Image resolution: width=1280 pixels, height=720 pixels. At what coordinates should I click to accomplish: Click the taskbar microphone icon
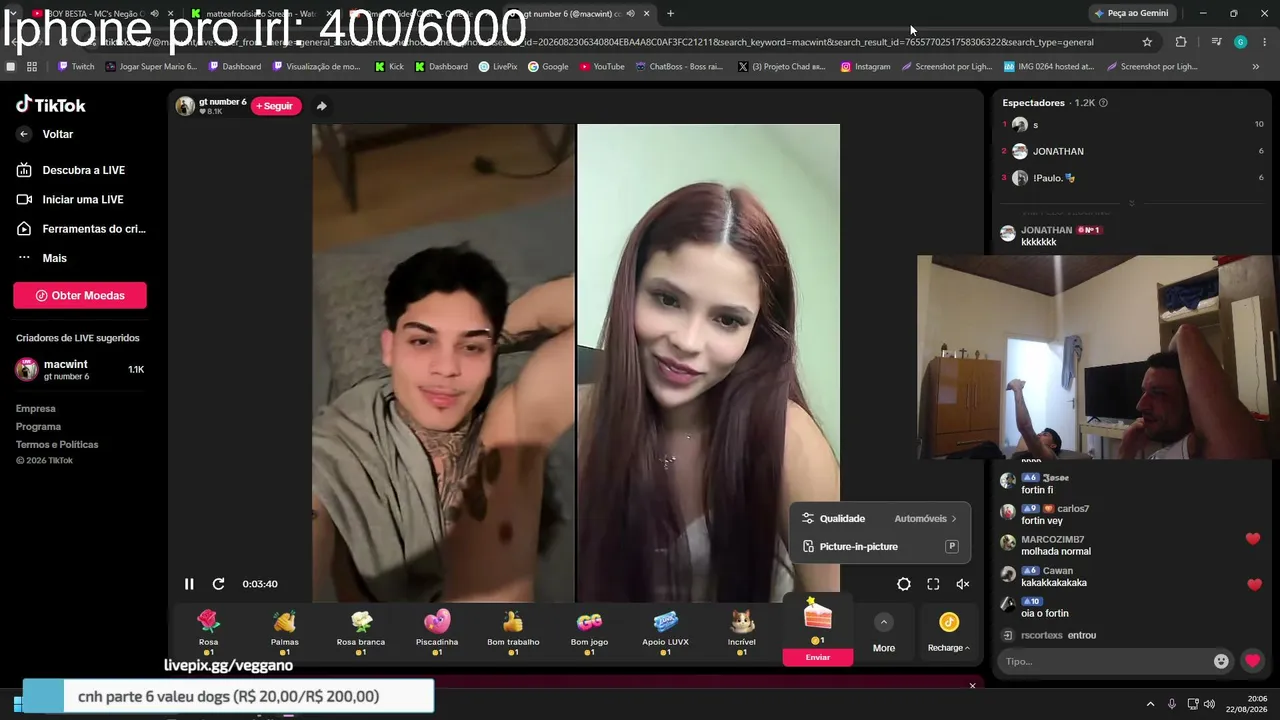tap(1172, 704)
